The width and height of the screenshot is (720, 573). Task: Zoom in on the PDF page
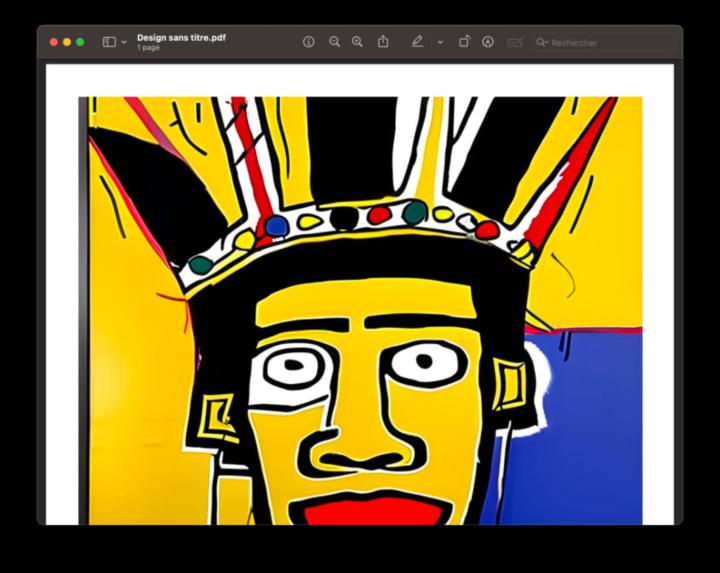pos(357,42)
